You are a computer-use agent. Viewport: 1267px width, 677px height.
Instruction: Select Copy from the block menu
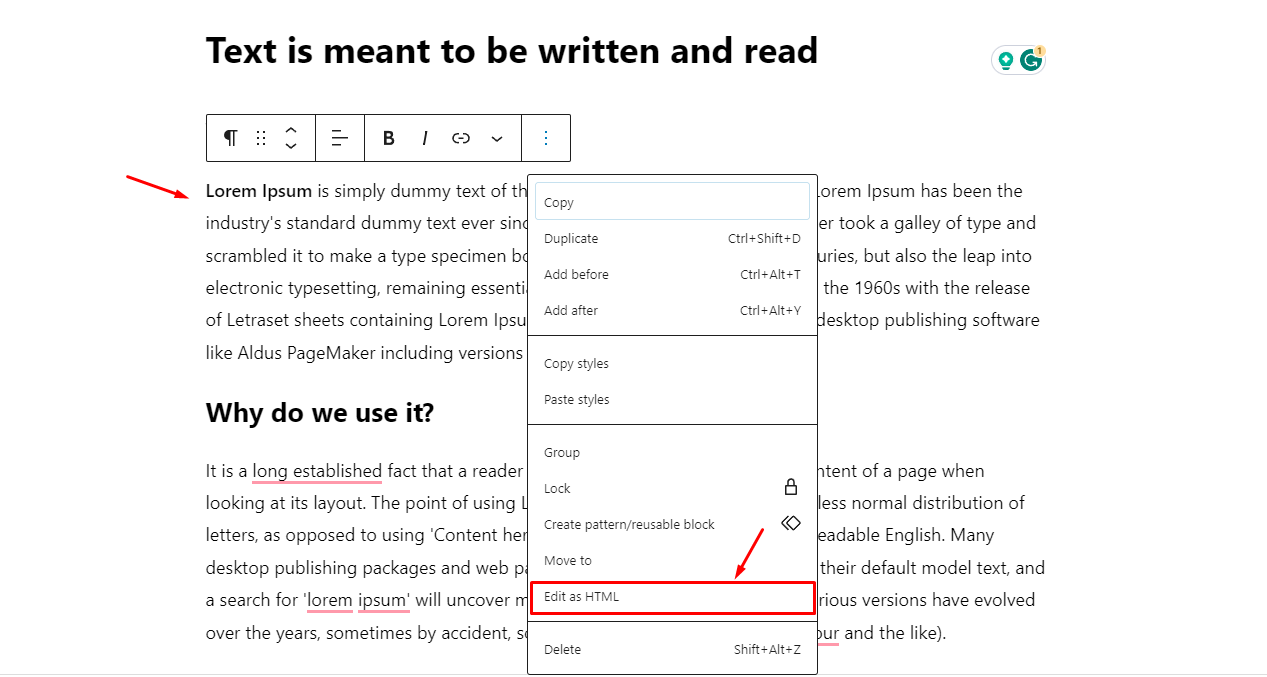672,202
